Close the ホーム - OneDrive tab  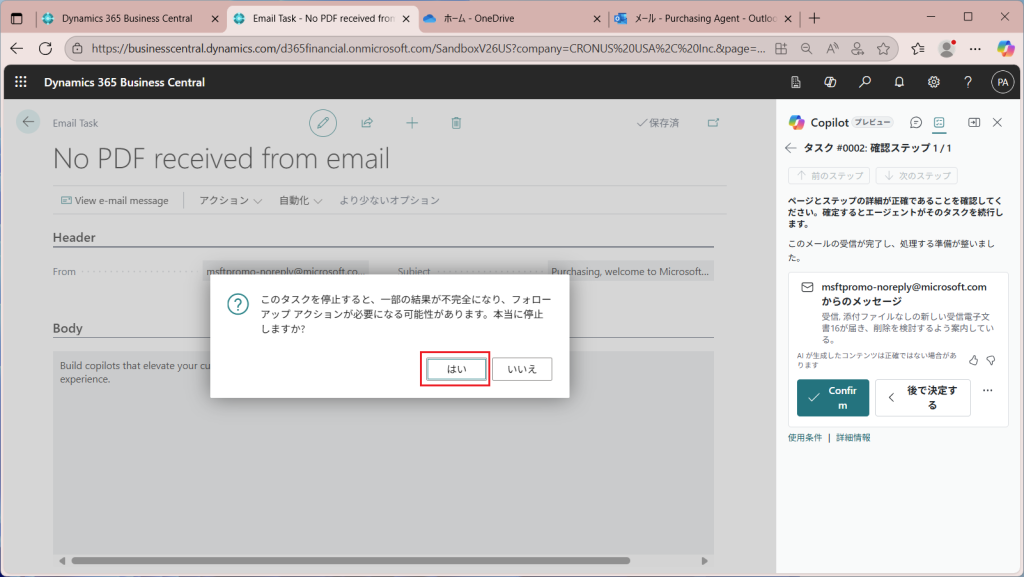coord(596,19)
